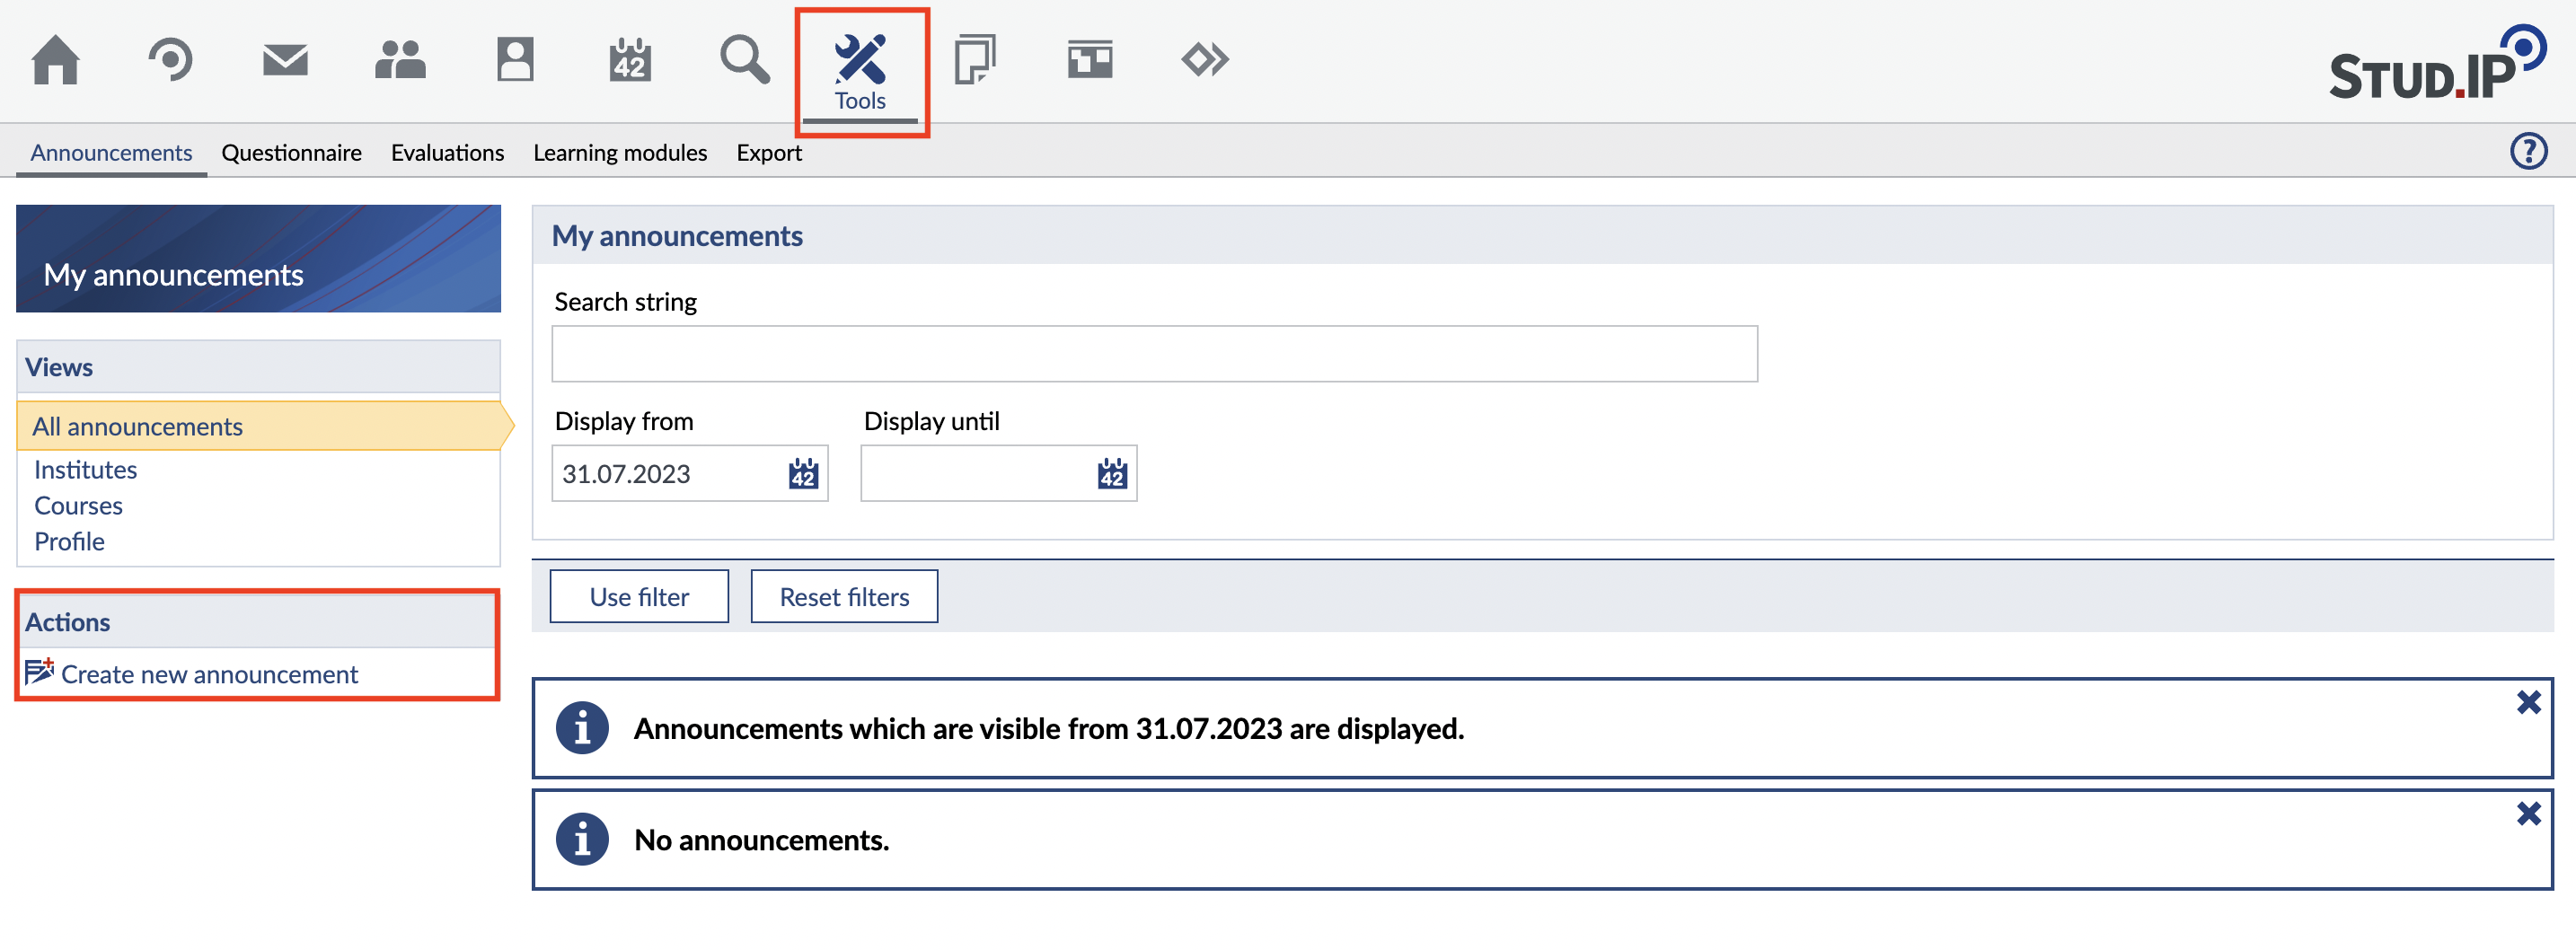Image resolution: width=2576 pixels, height=950 pixels.
Task: Open the Display from date picker icon
Action: [x=803, y=474]
